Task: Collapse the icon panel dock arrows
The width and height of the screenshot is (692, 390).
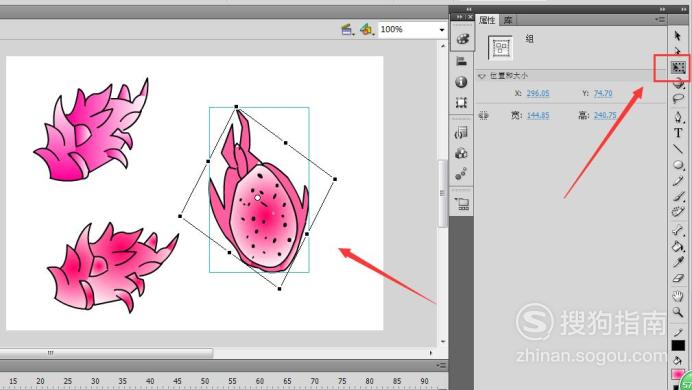Action: 460,17
